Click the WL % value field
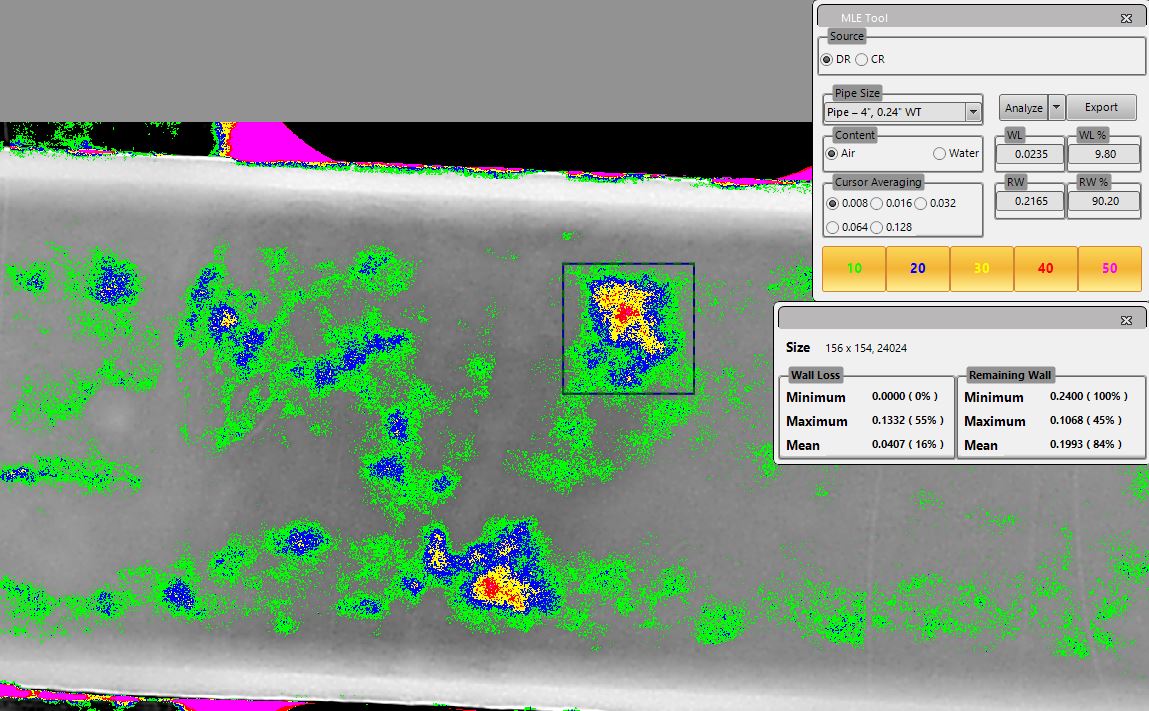 [1103, 154]
